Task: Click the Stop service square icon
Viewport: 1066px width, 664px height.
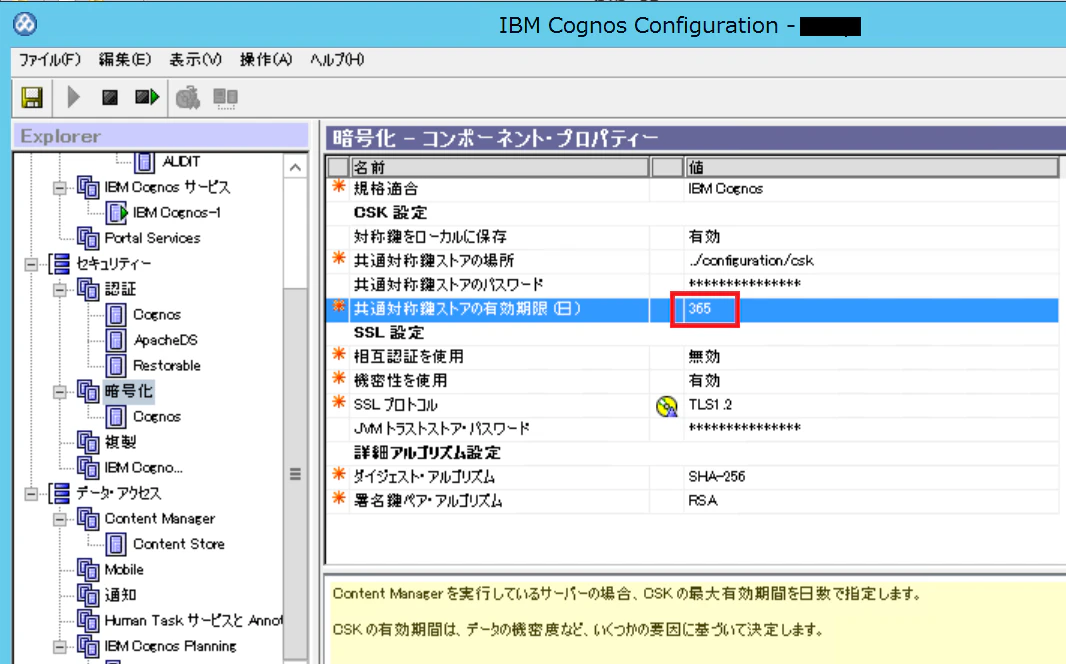Action: coord(109,97)
